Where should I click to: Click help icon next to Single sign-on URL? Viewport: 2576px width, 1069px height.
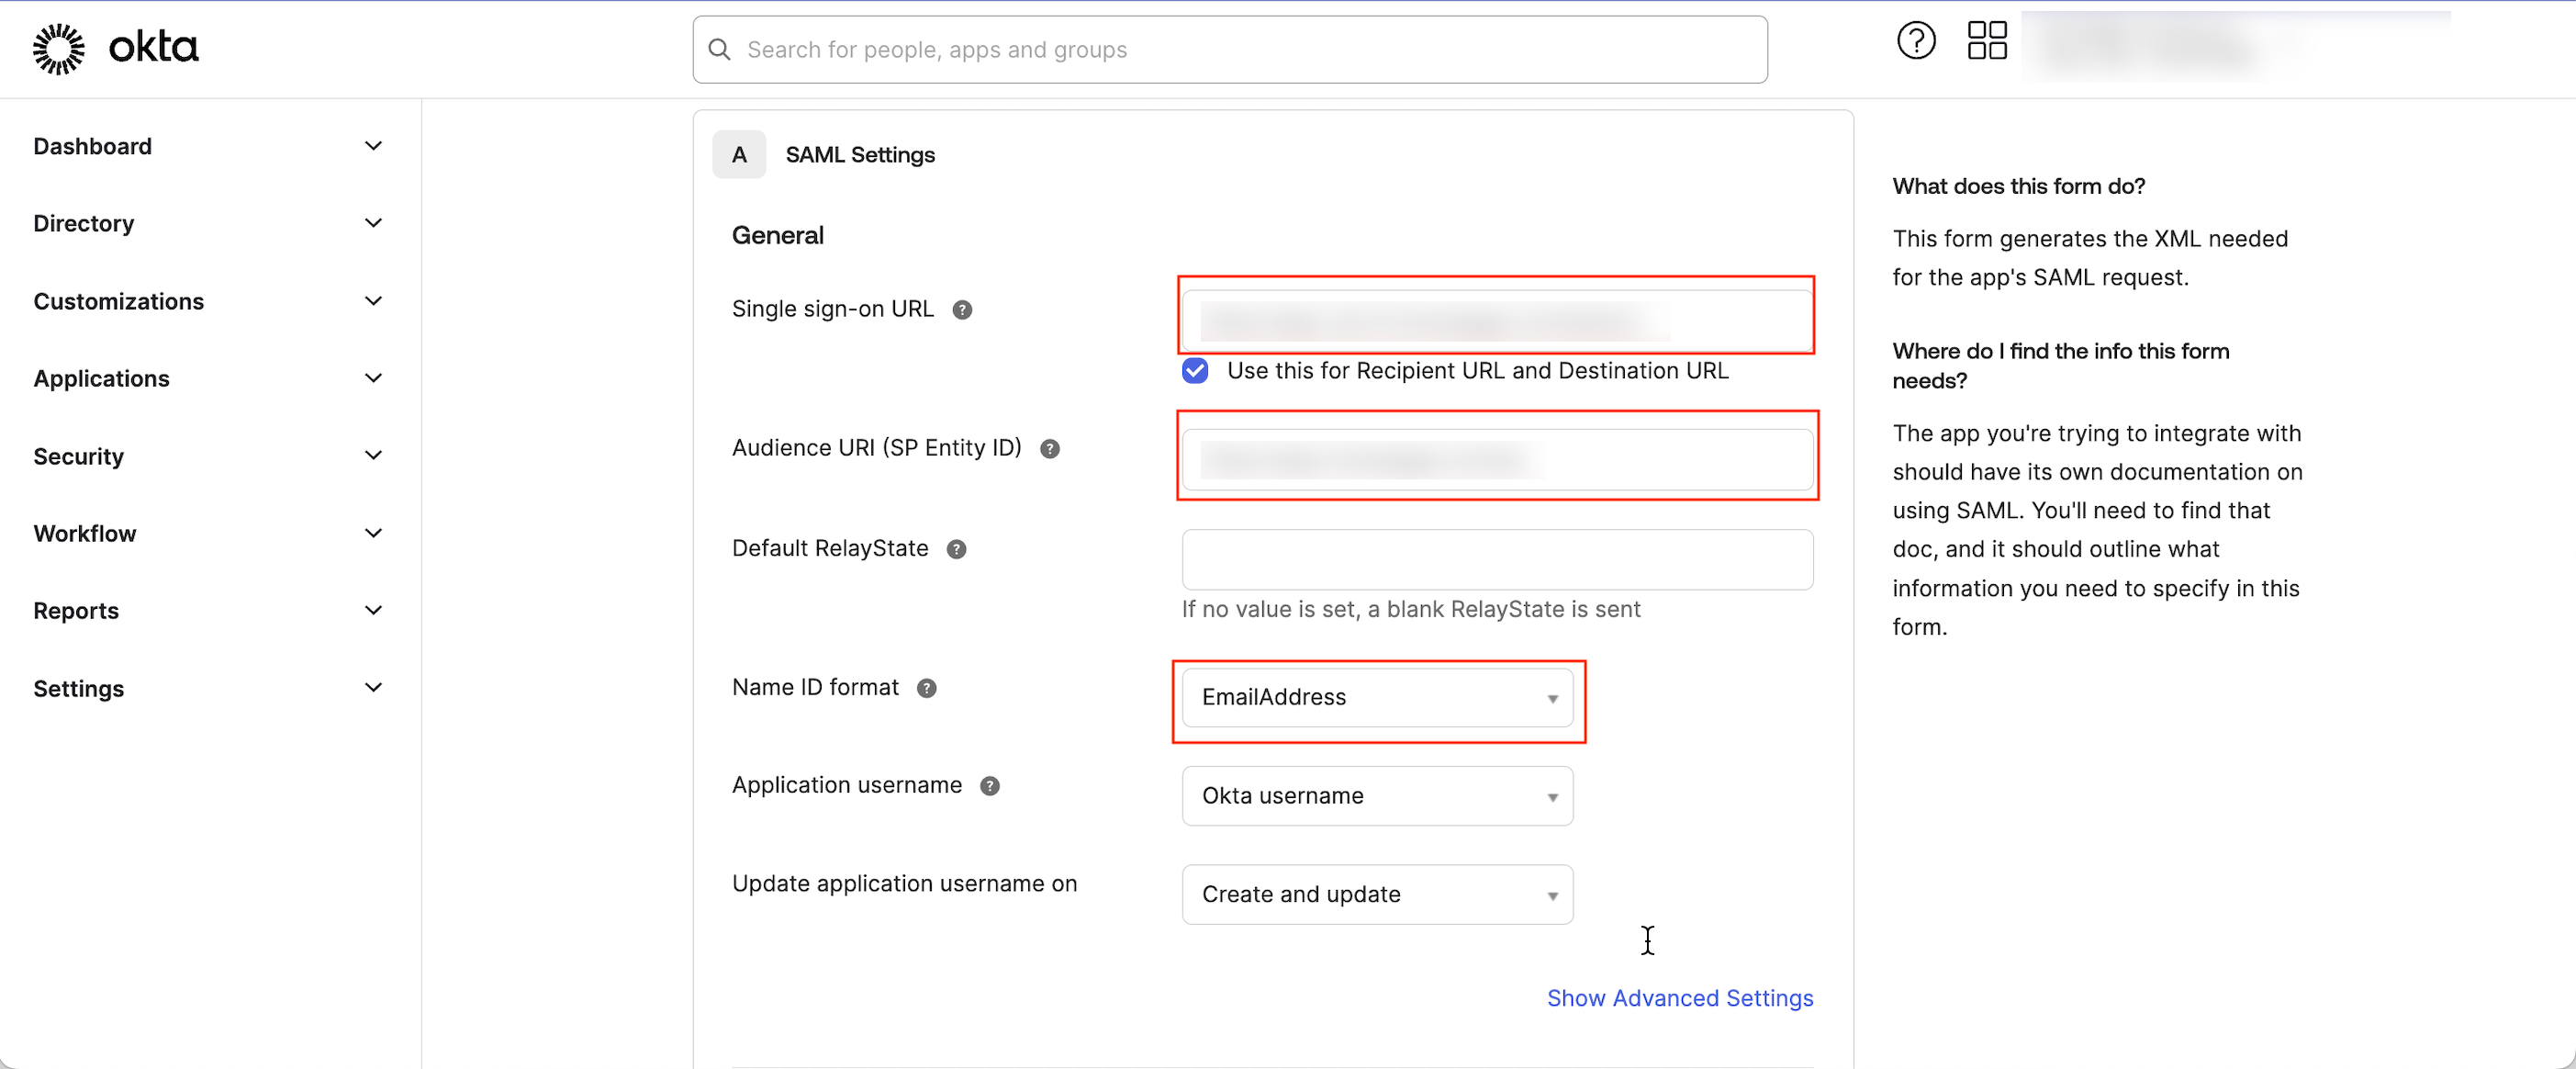[962, 310]
